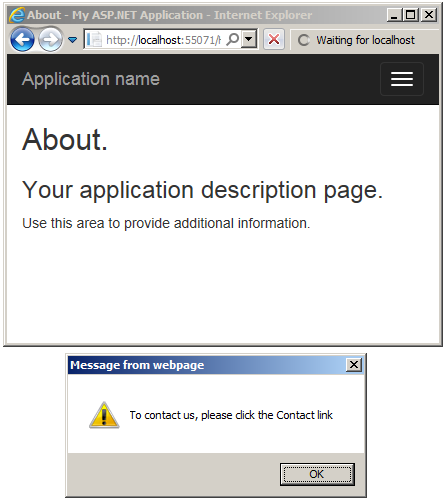Toggle the hamburger navigation menu
445x501 pixels.
pyautogui.click(x=402, y=79)
